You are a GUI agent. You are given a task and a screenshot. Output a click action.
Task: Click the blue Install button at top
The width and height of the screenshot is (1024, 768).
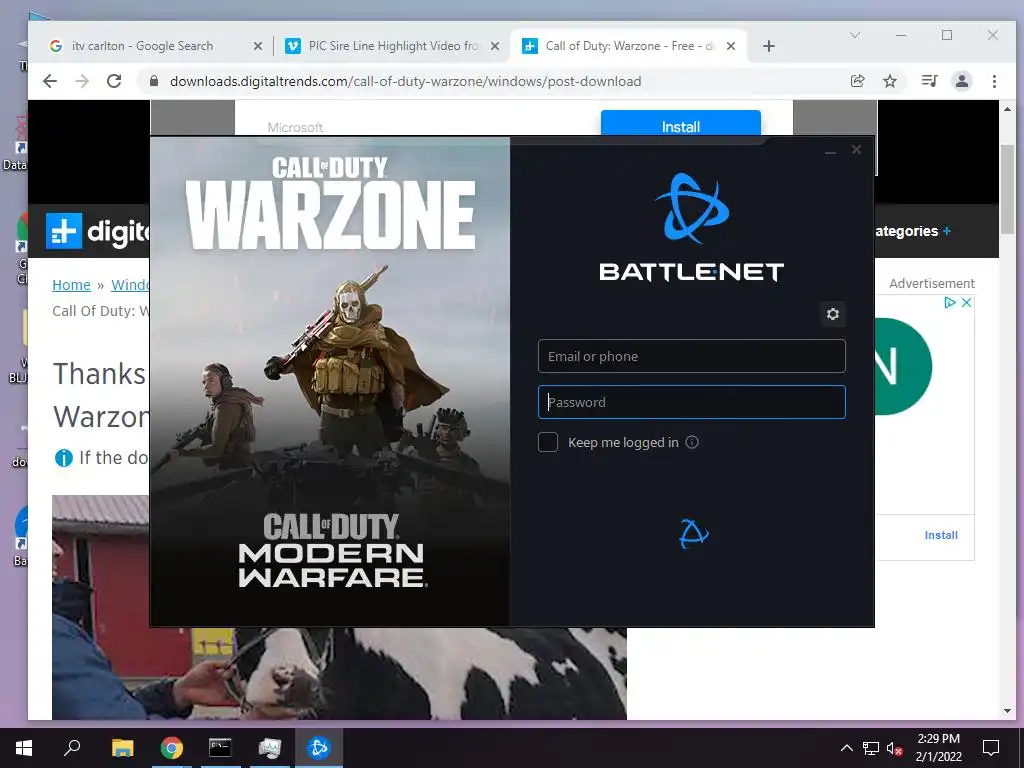tap(680, 124)
